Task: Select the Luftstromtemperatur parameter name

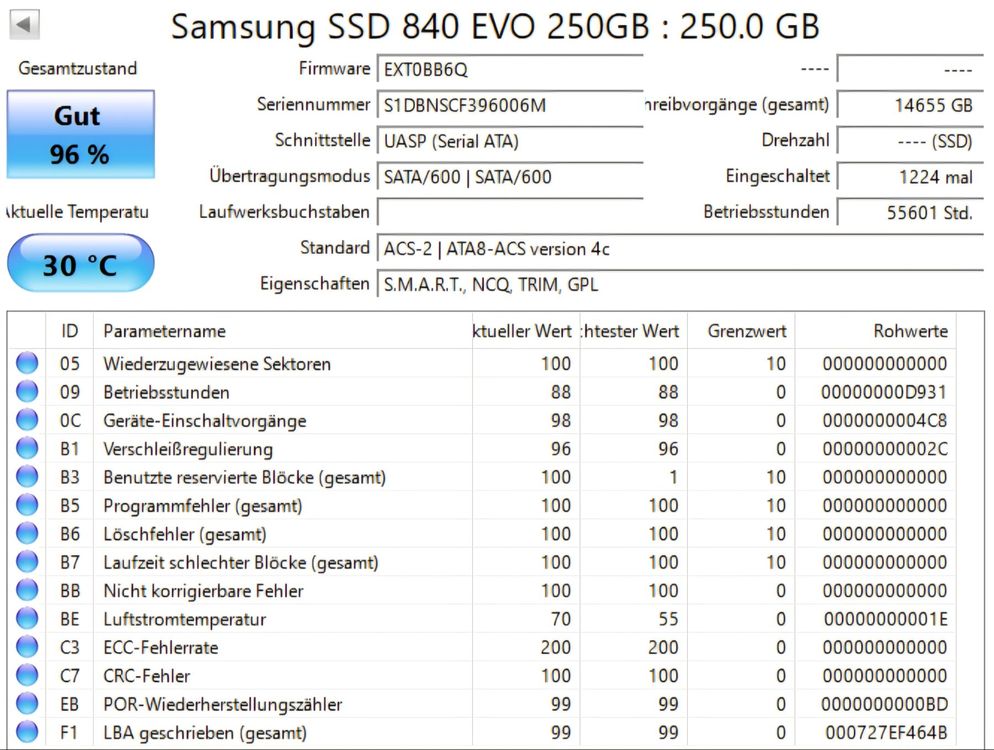Action: [184, 619]
